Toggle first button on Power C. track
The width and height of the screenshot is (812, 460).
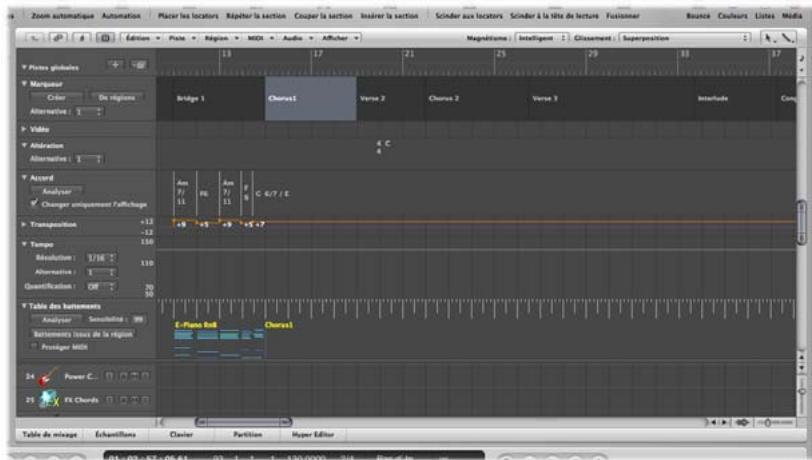(x=109, y=376)
